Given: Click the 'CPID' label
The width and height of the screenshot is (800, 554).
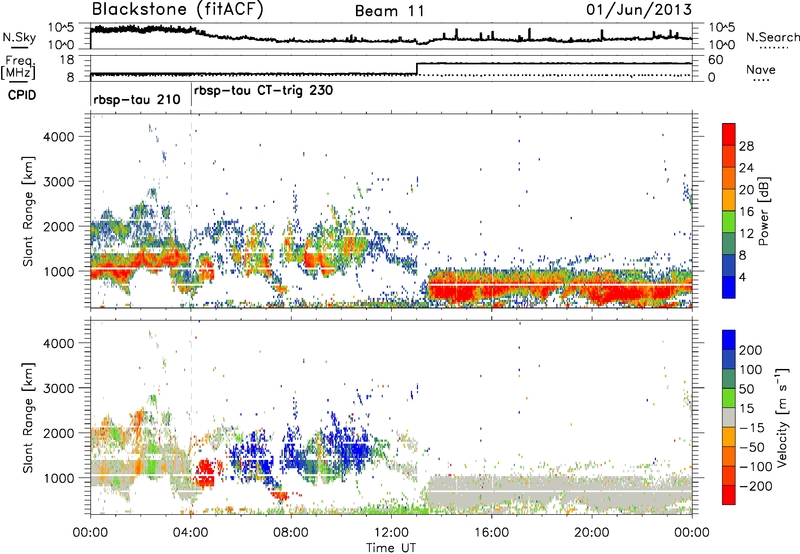Looking at the screenshot, I should (22, 95).
